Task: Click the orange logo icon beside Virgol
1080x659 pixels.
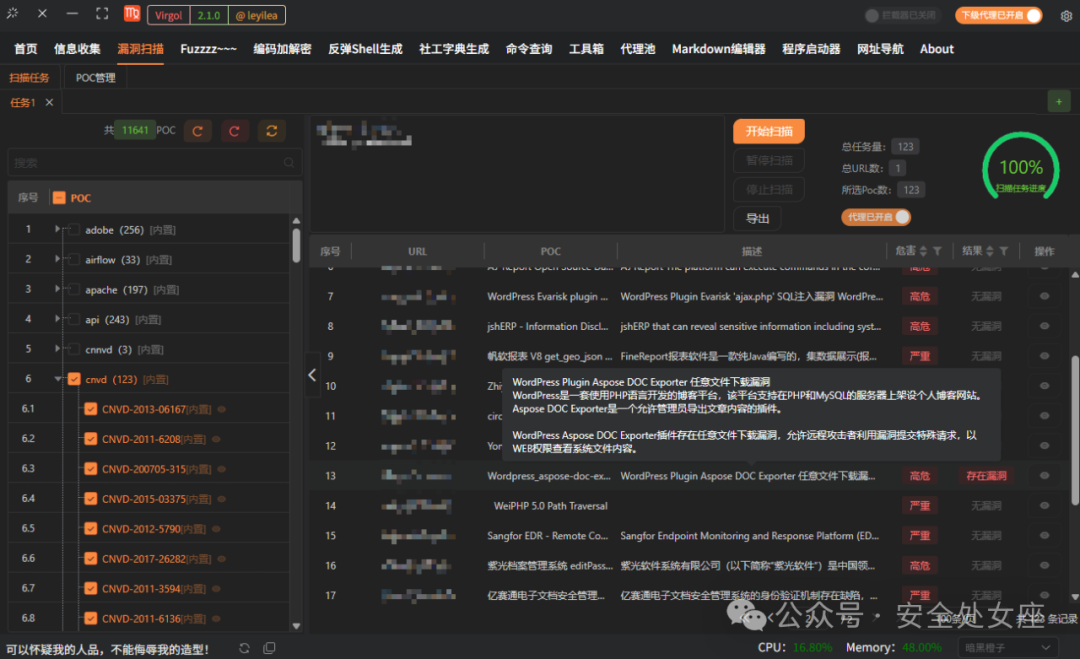Action: click(132, 14)
